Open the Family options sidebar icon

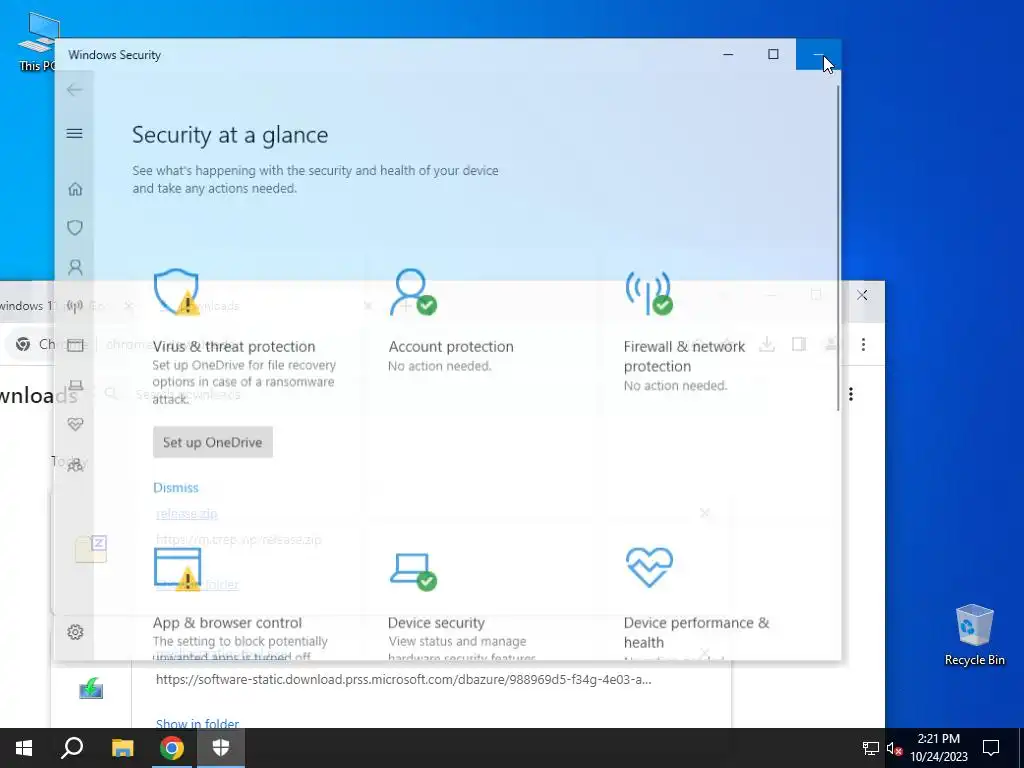(75, 464)
